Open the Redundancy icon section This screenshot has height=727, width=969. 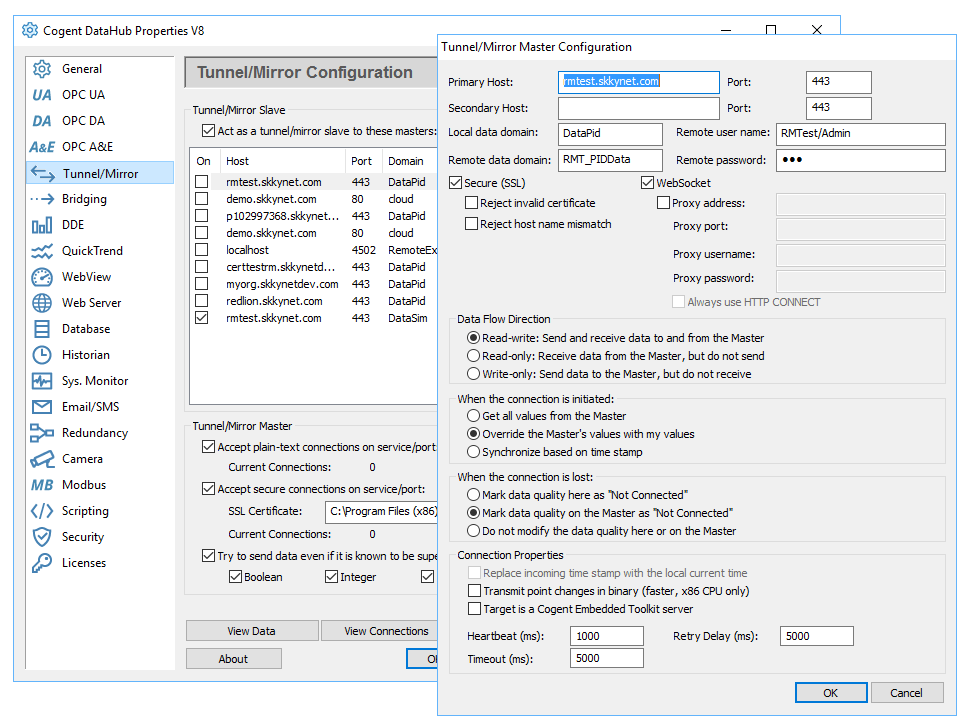[42, 433]
